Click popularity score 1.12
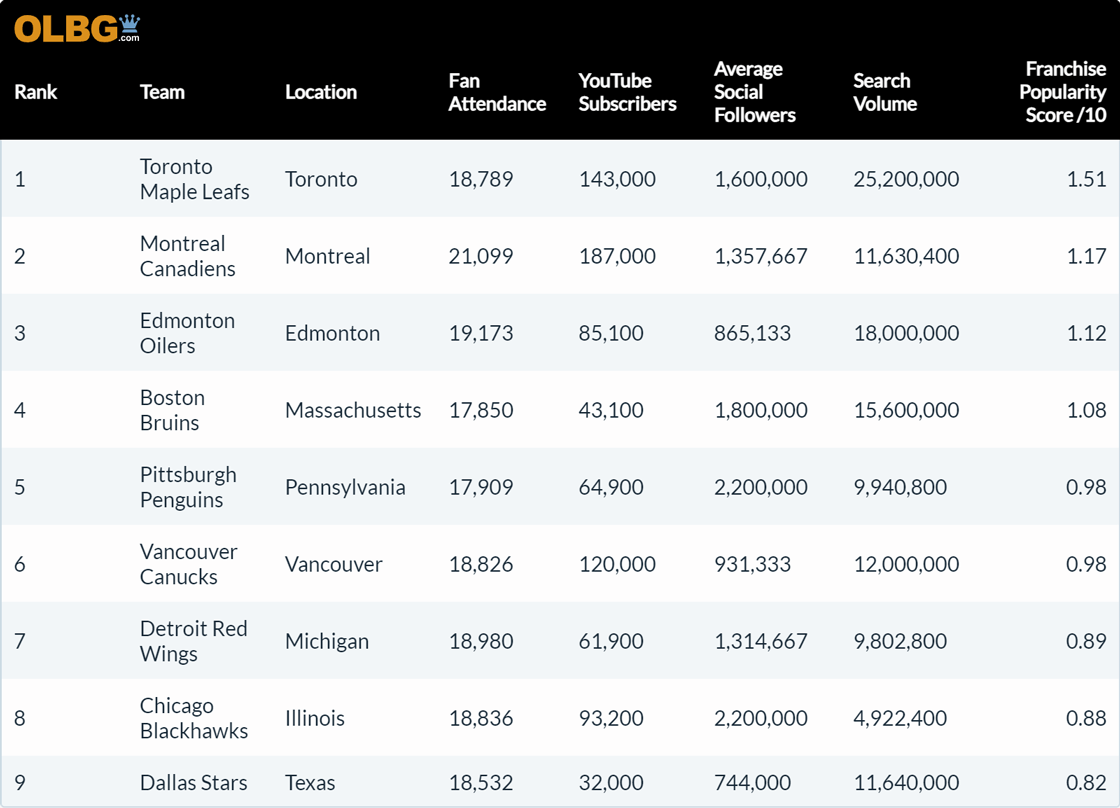Viewport: 1120px width, 808px height. [1086, 334]
